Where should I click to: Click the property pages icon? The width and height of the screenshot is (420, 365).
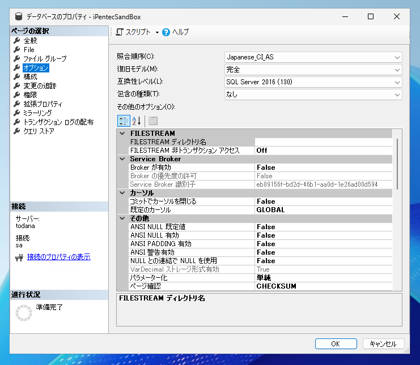(x=153, y=121)
